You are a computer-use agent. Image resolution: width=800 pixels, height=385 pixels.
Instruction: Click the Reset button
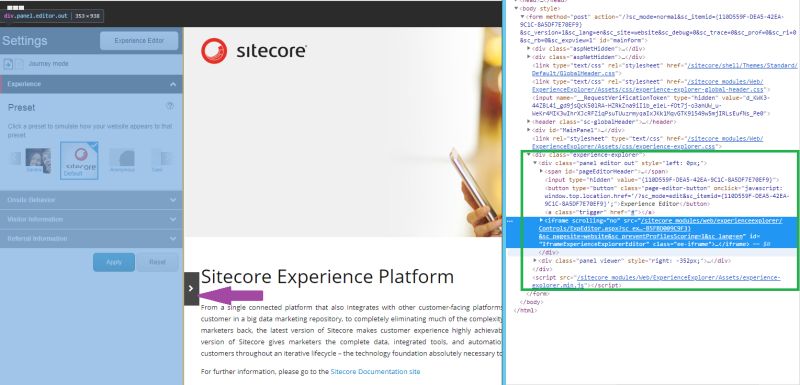157,262
